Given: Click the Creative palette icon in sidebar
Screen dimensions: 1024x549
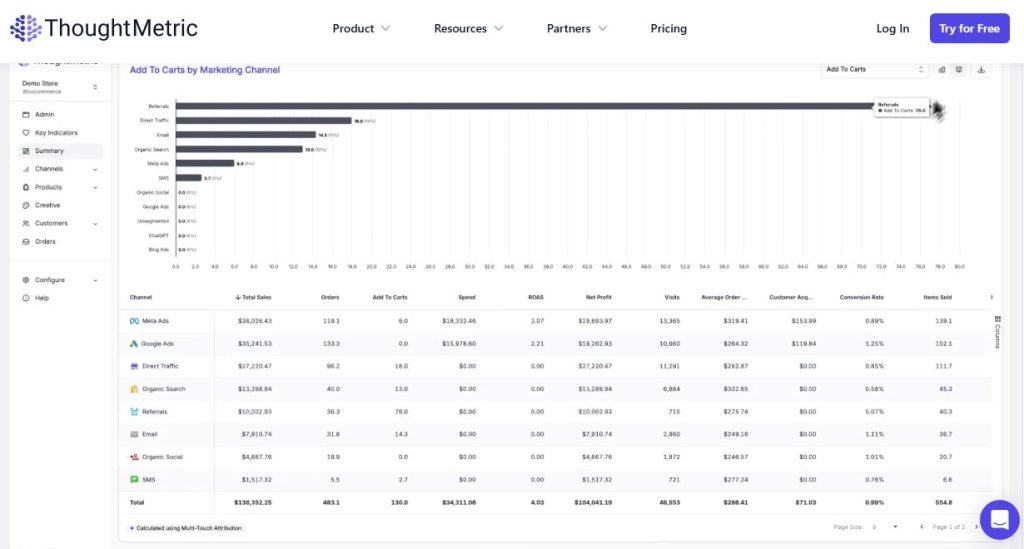Looking at the screenshot, I should [26, 205].
